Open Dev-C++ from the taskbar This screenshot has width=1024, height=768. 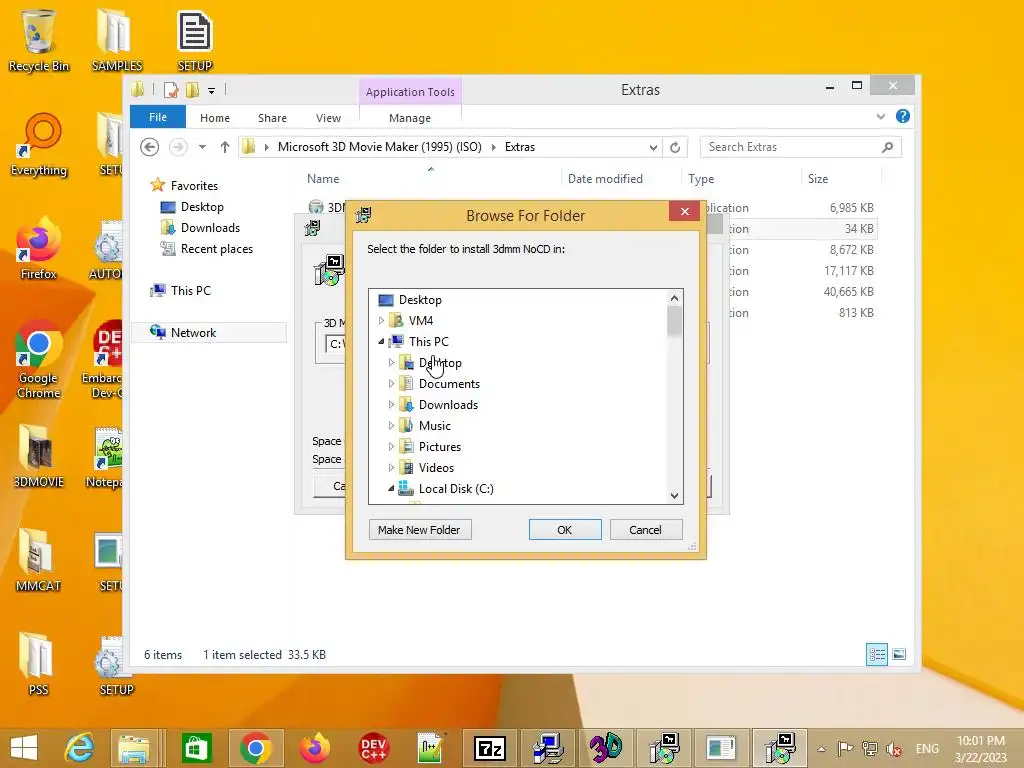point(373,748)
